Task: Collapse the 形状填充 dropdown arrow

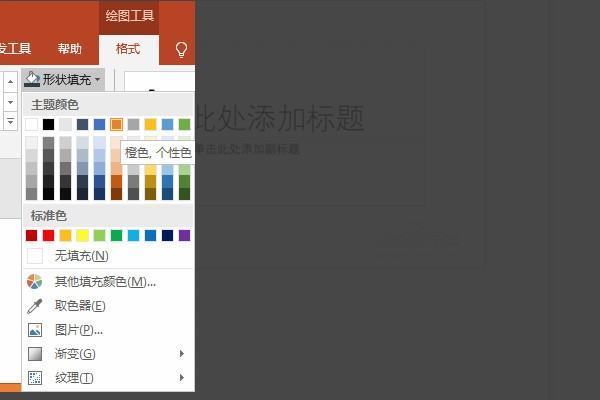Action: click(x=97, y=80)
